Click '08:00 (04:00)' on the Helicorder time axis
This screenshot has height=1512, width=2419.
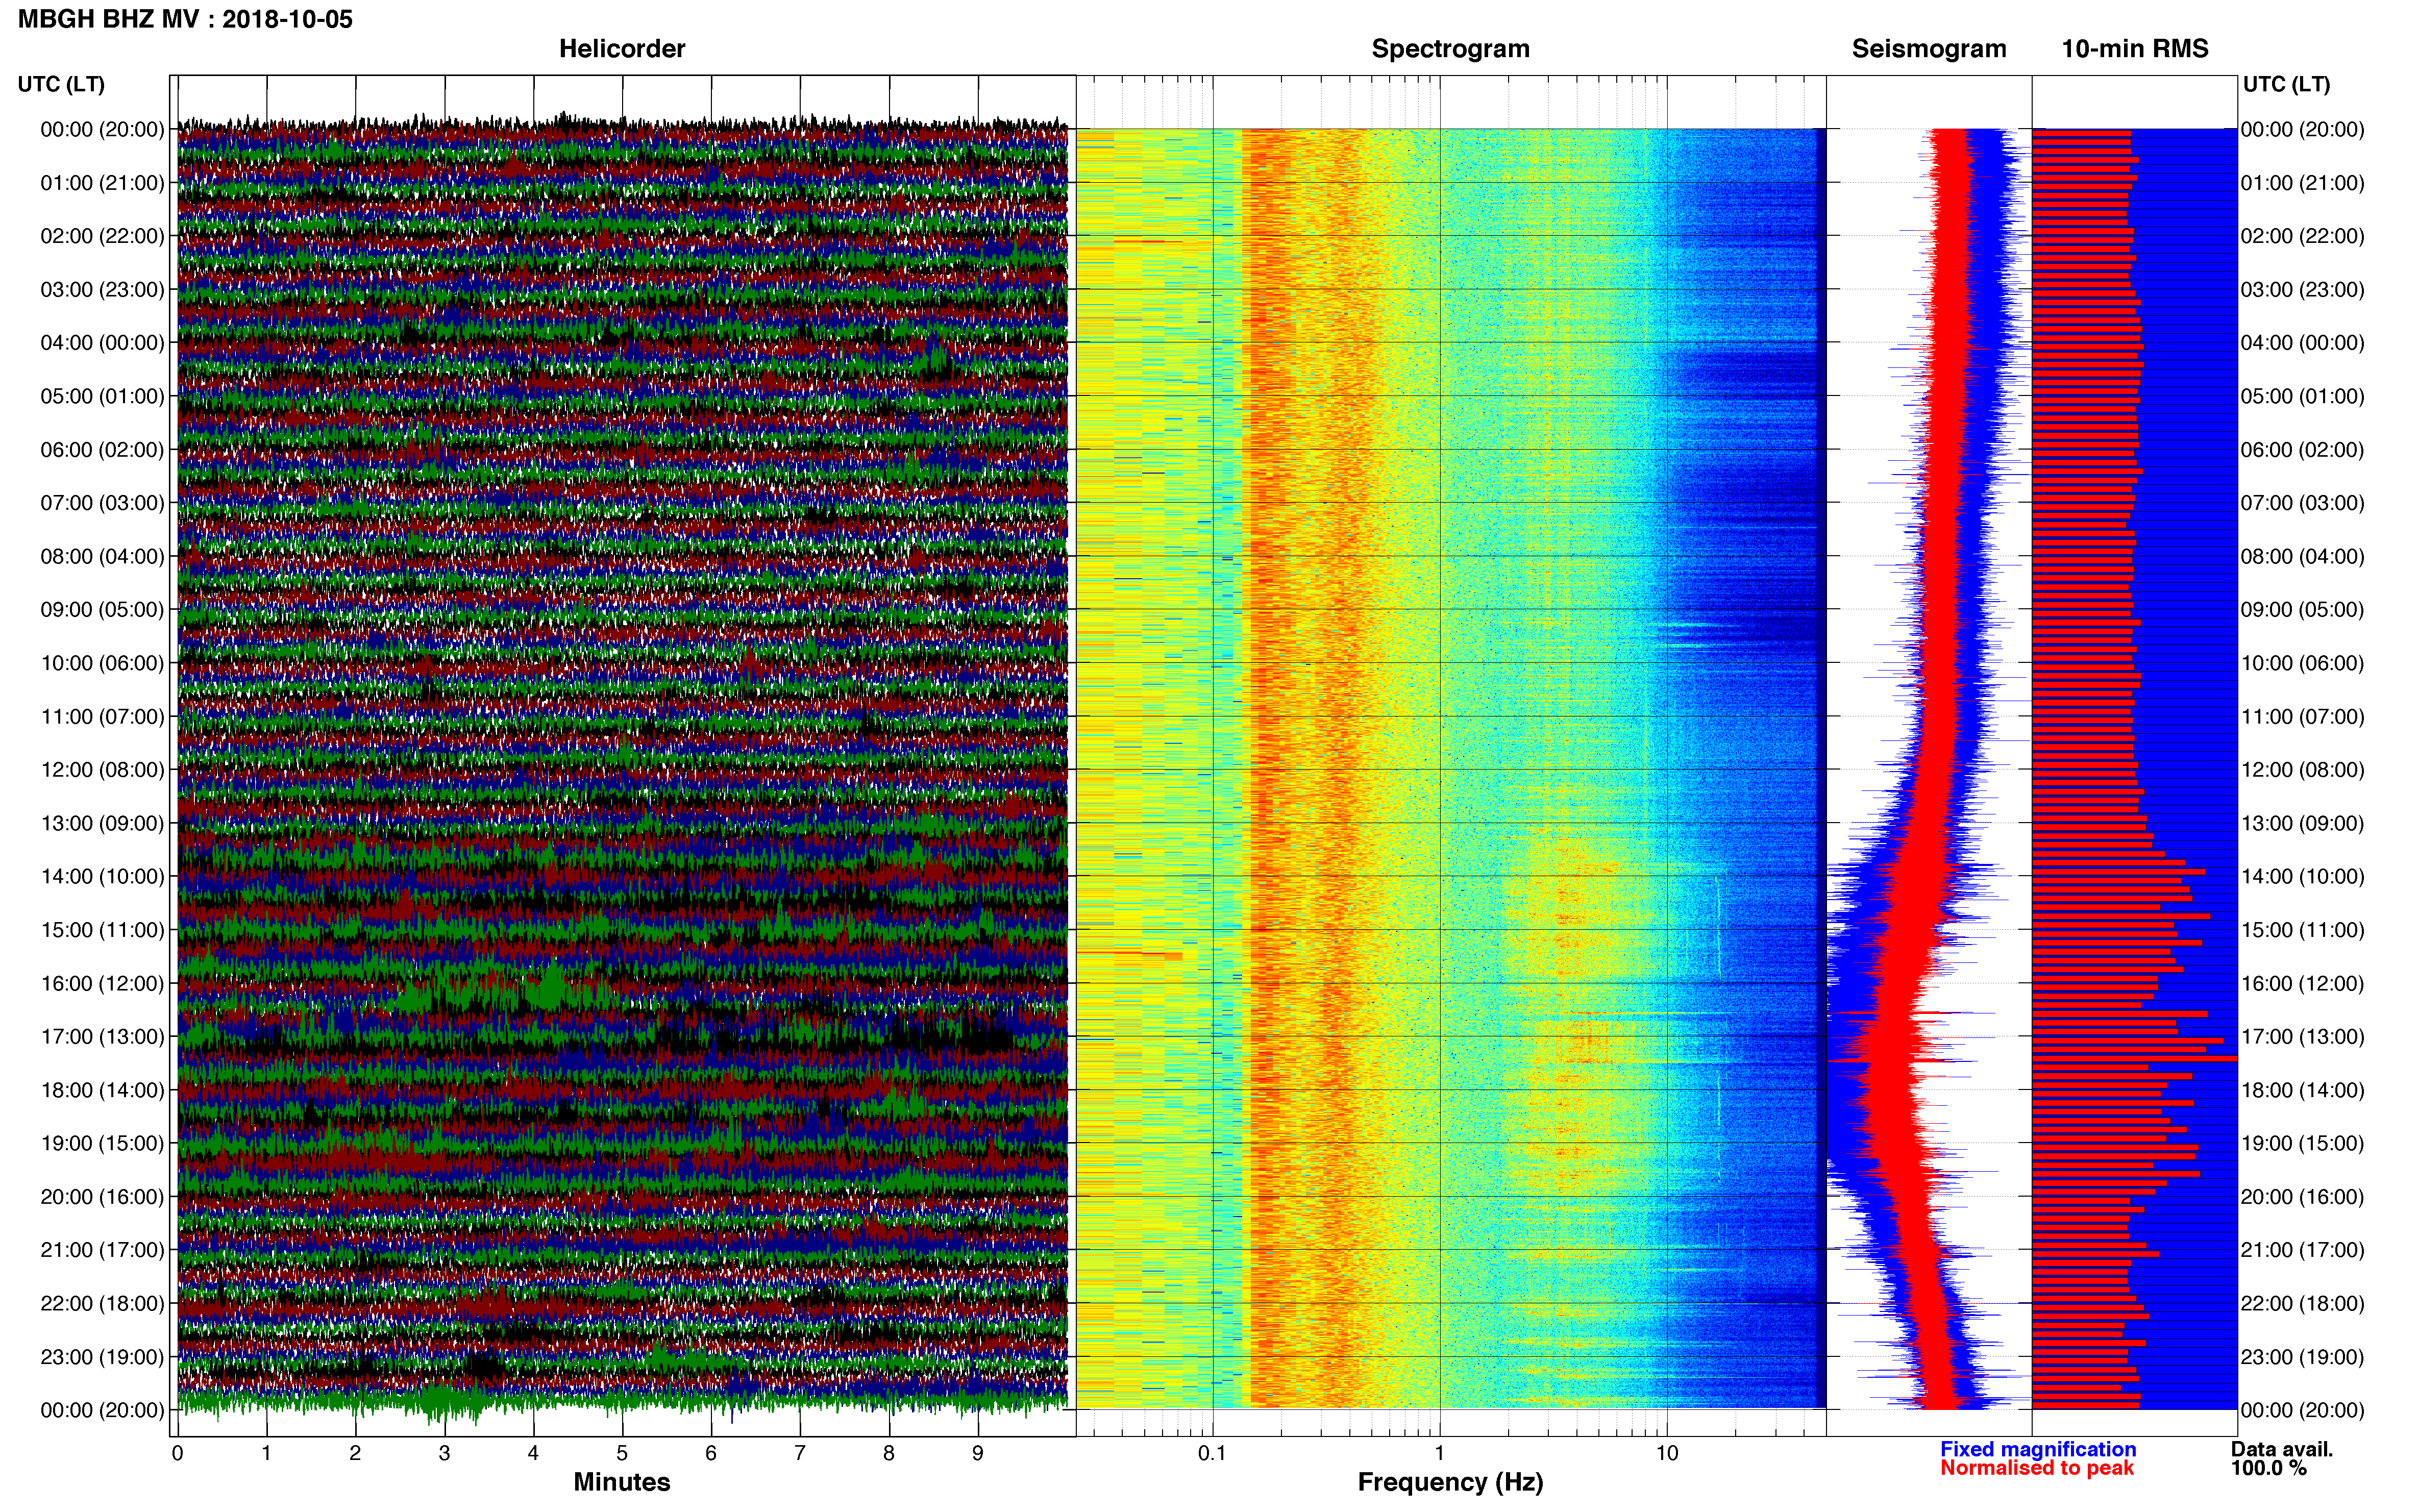point(102,556)
